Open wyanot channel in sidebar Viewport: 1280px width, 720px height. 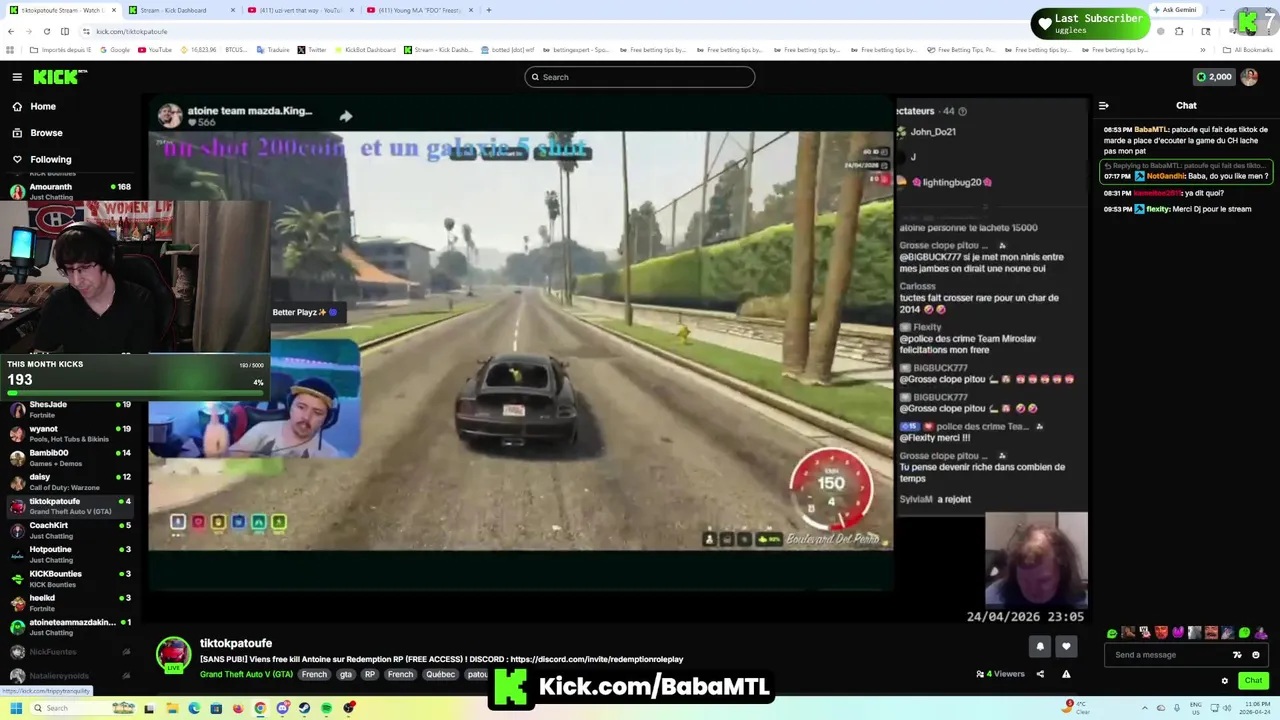click(71, 433)
